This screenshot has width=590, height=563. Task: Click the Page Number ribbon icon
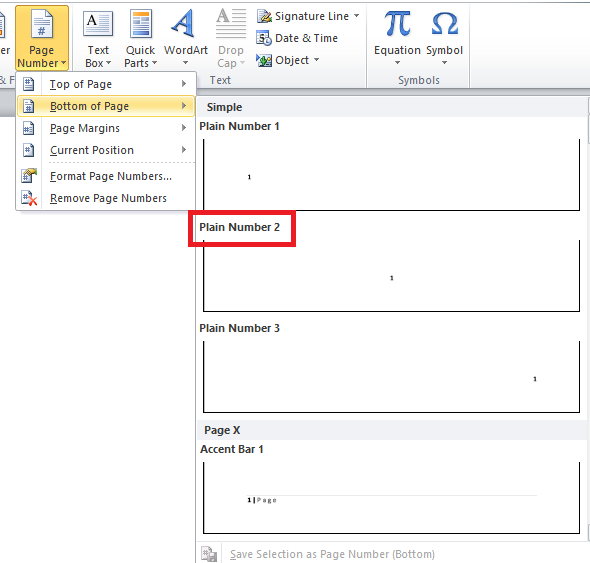42,24
